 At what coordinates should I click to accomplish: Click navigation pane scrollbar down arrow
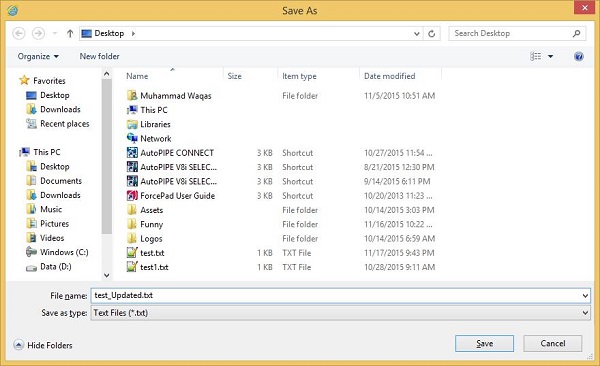click(x=107, y=275)
